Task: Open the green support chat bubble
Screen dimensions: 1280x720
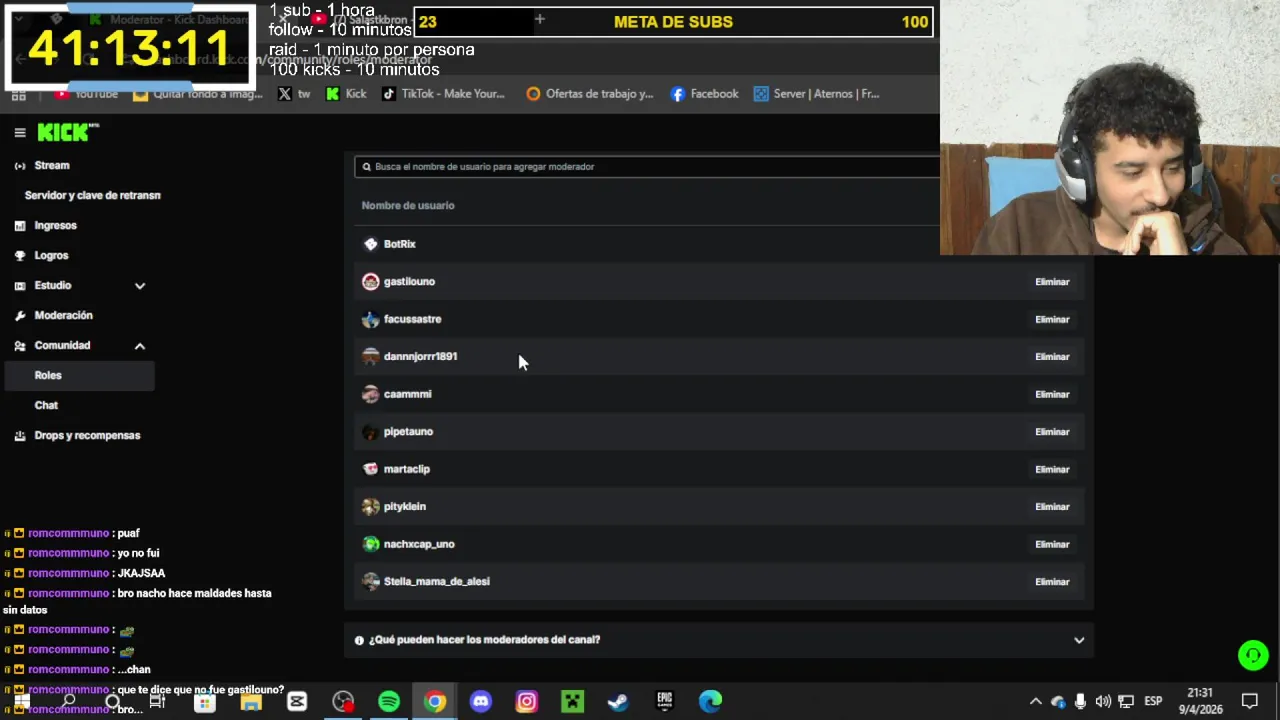Action: point(1253,655)
